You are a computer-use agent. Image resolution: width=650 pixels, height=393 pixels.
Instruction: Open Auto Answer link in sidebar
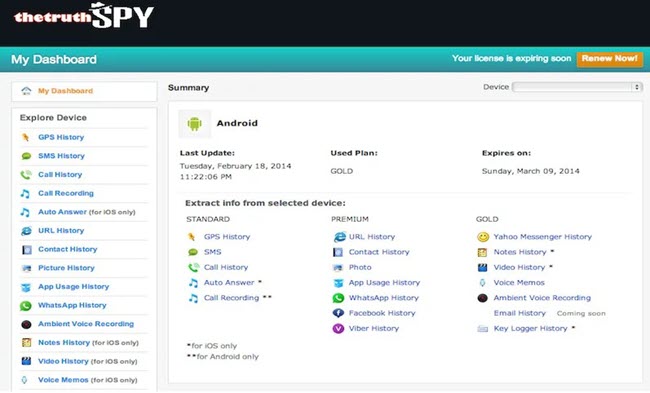(62, 212)
